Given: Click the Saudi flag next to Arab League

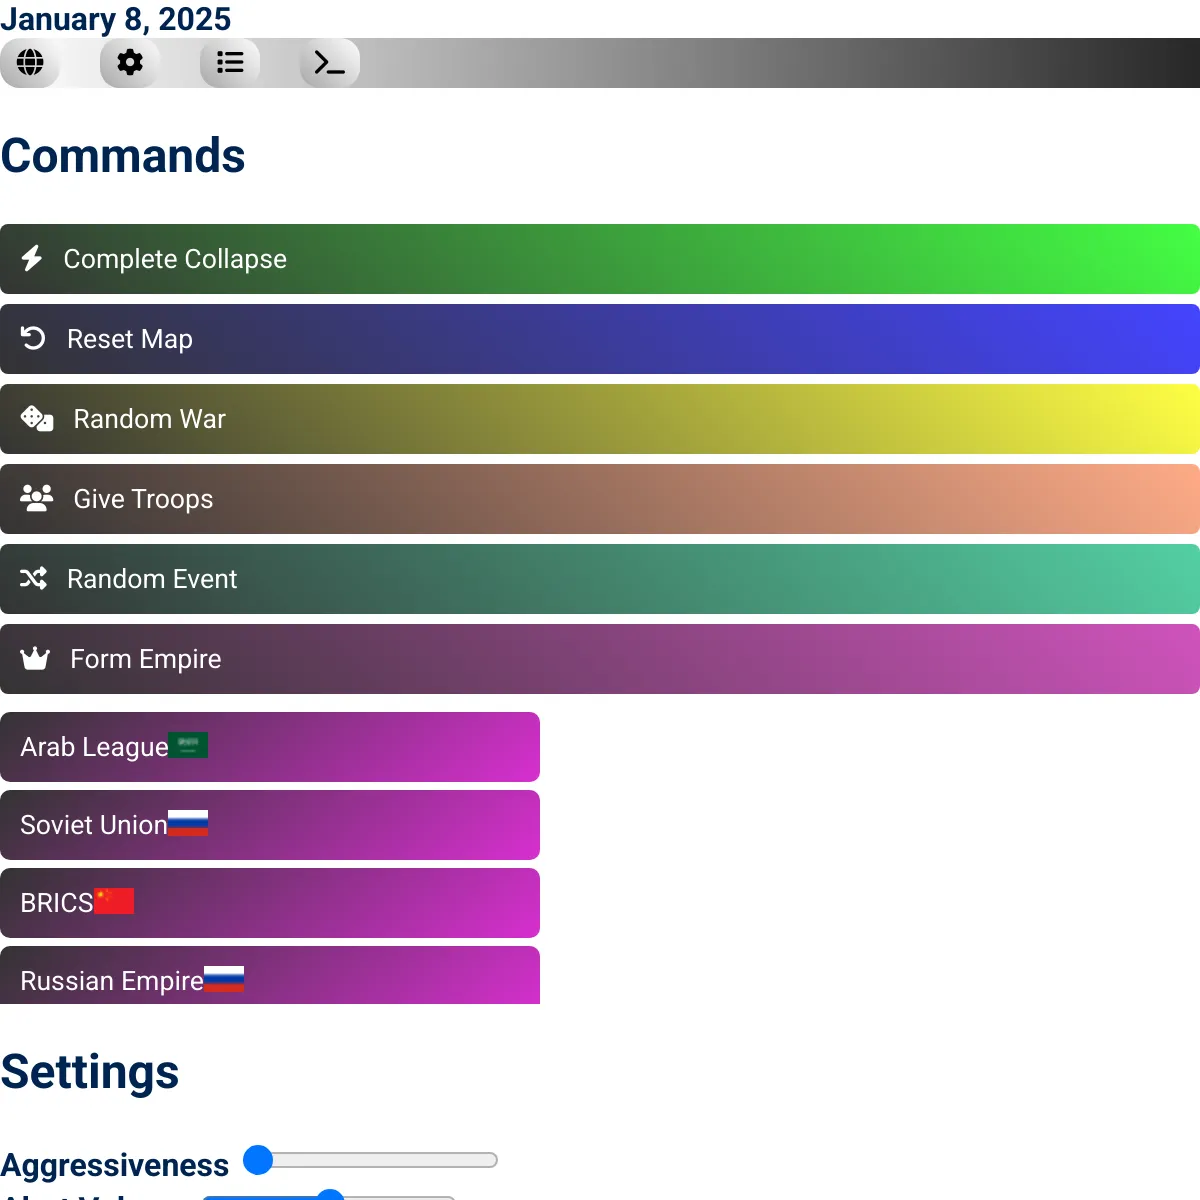Looking at the screenshot, I should coord(188,745).
